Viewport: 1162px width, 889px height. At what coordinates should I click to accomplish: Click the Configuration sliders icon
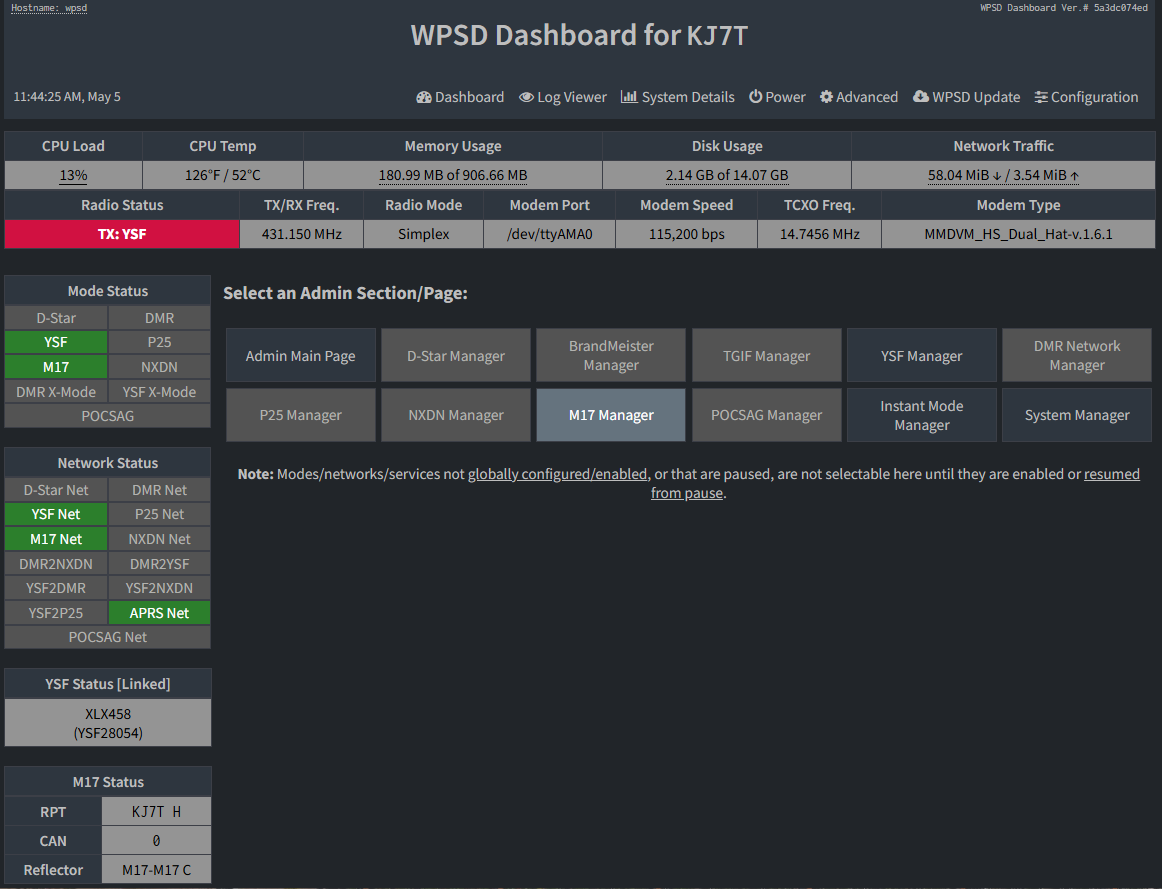tap(1041, 97)
